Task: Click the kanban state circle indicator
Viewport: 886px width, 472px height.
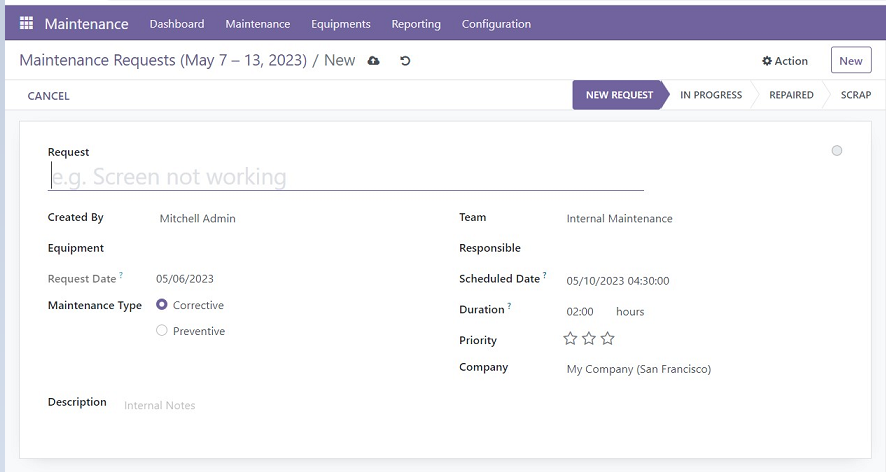Action: click(837, 151)
